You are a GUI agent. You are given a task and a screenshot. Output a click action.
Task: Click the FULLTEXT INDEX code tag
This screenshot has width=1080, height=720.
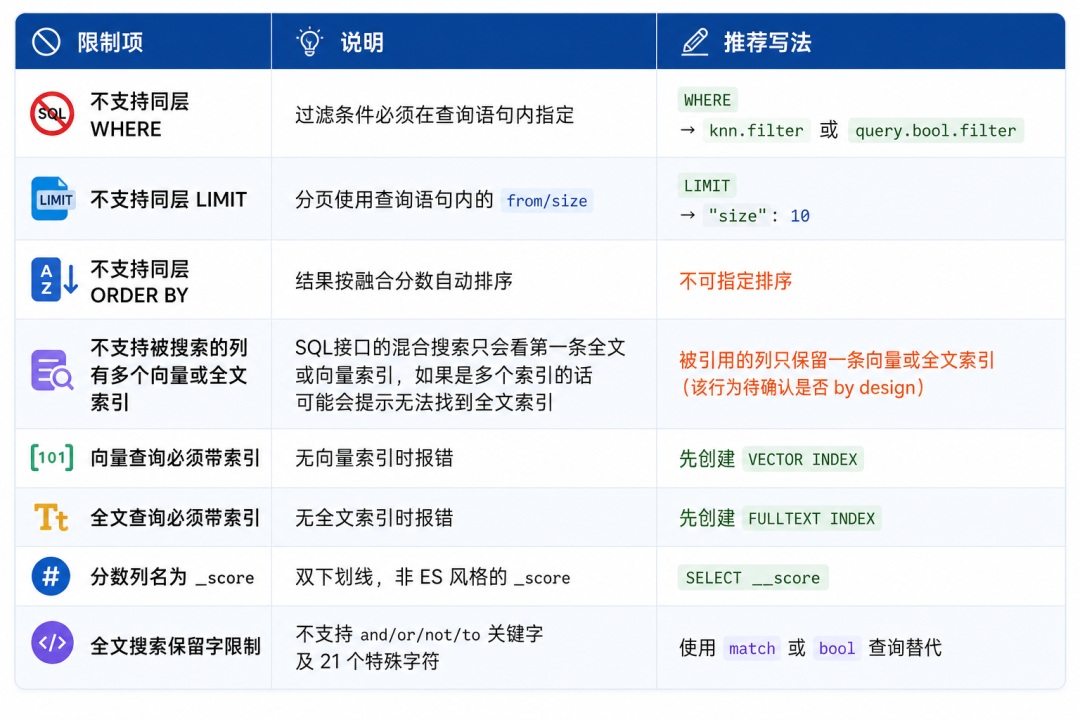(811, 519)
